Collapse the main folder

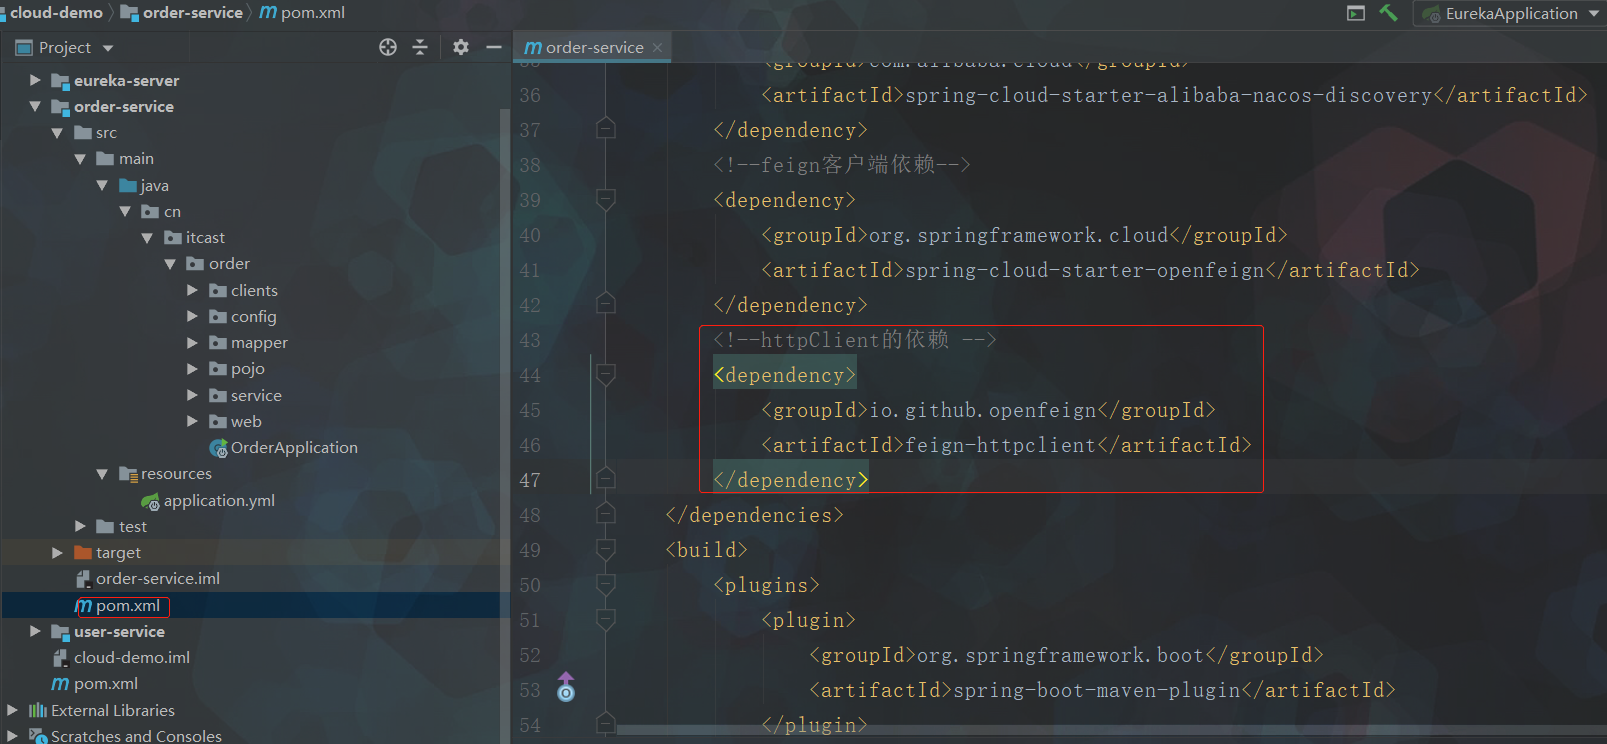click(80, 158)
